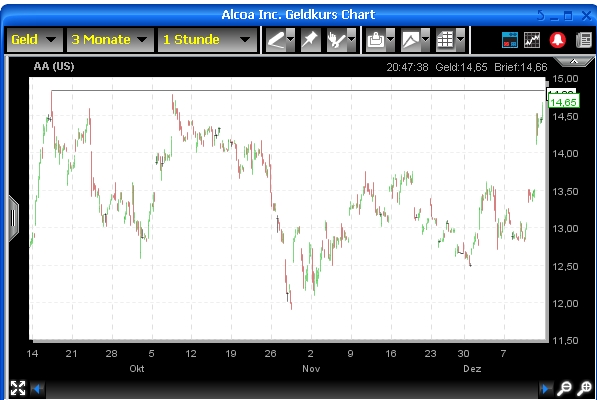Click the Nov month label
597x400 pixels.
click(311, 369)
